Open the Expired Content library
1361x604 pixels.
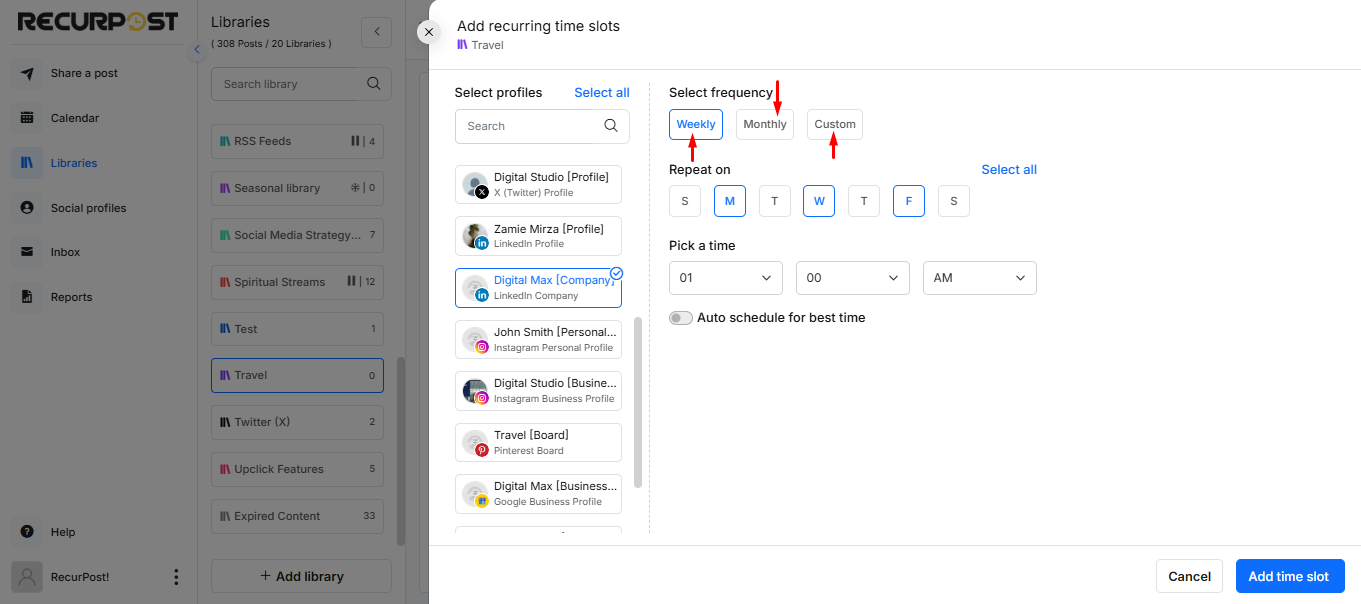pyautogui.click(x=297, y=516)
